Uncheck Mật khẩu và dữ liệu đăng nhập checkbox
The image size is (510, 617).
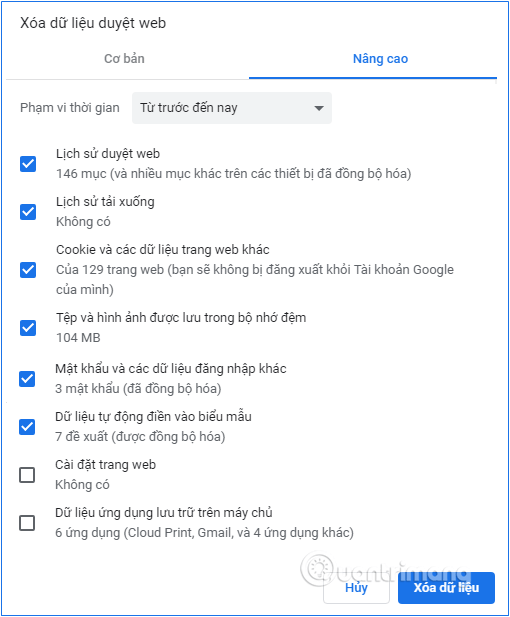coord(27,379)
